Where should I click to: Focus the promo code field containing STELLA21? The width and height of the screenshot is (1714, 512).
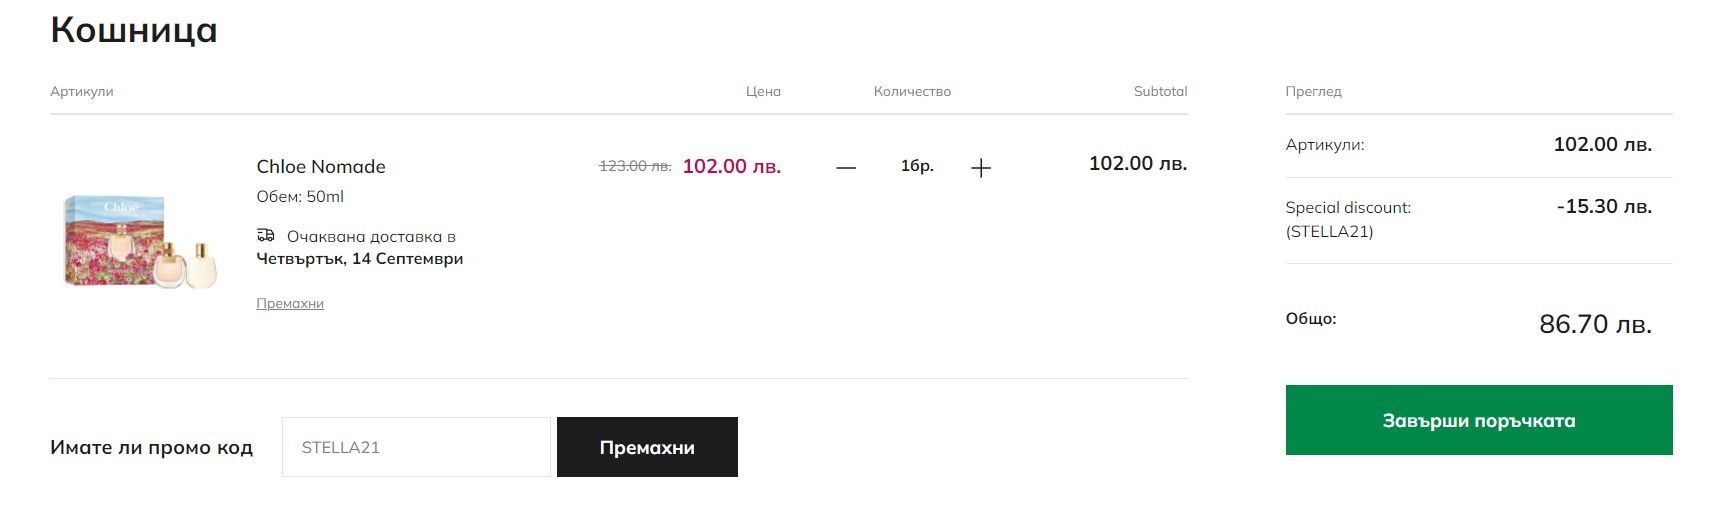[x=416, y=447]
